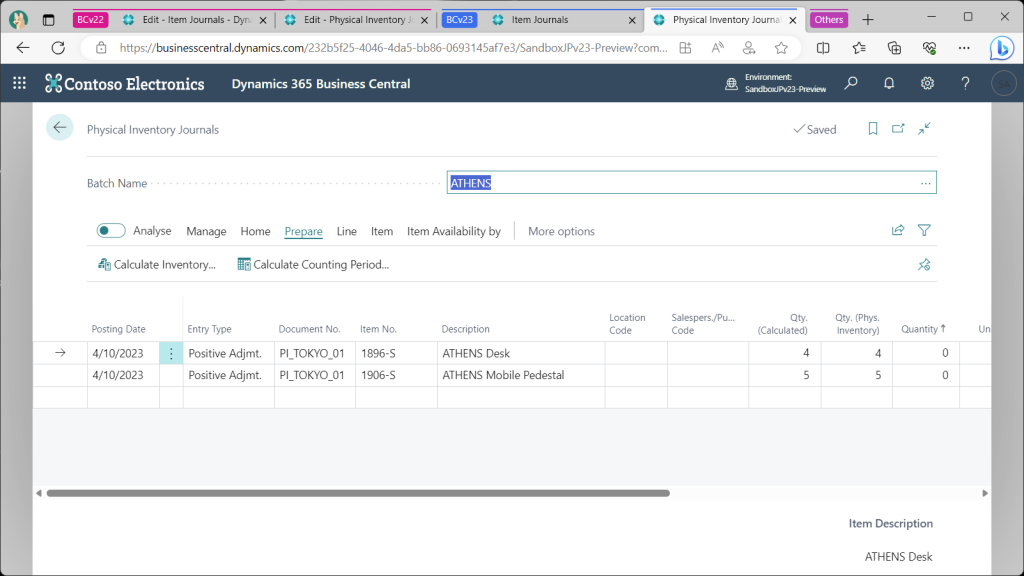Open the filter pane funnel icon
This screenshot has height=576, width=1024.
[x=924, y=230]
